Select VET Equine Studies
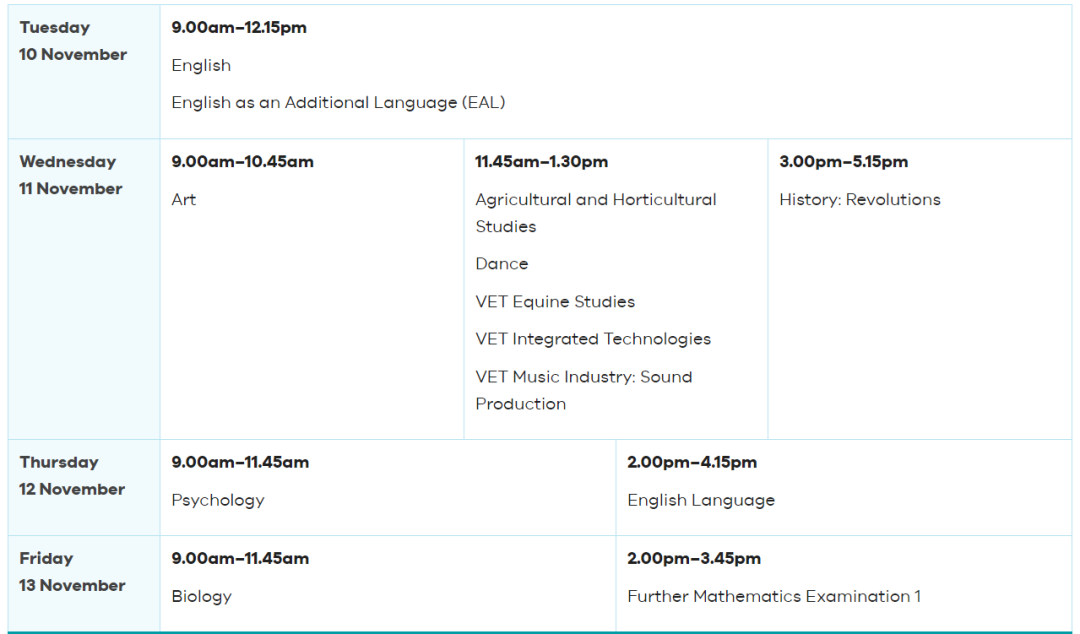 pos(555,301)
